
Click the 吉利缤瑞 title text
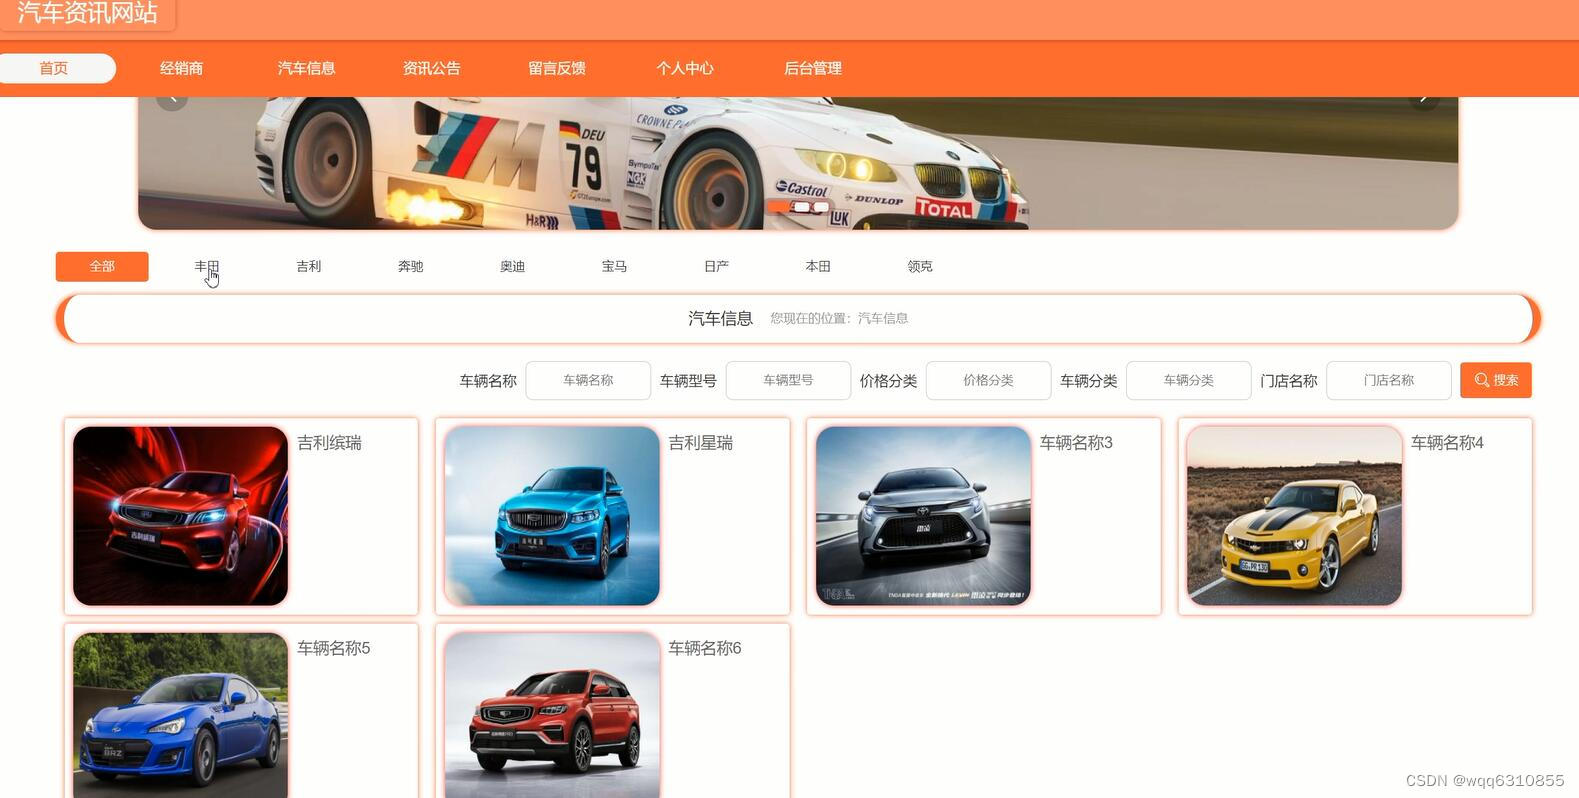(329, 443)
